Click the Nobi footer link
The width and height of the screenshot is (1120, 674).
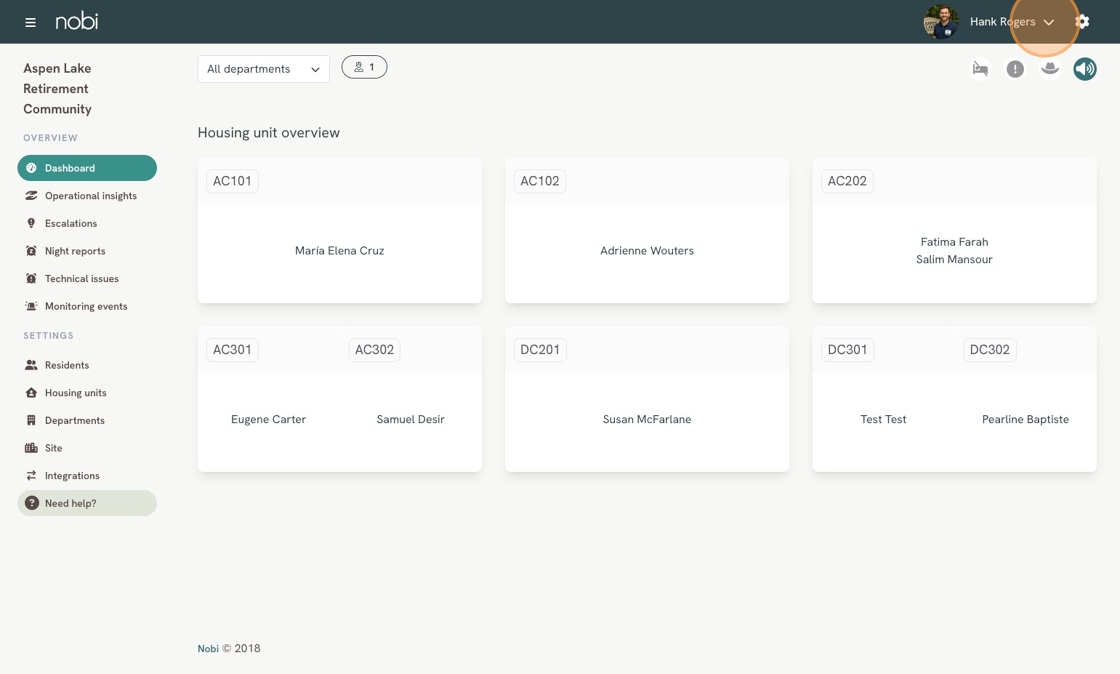tap(207, 649)
